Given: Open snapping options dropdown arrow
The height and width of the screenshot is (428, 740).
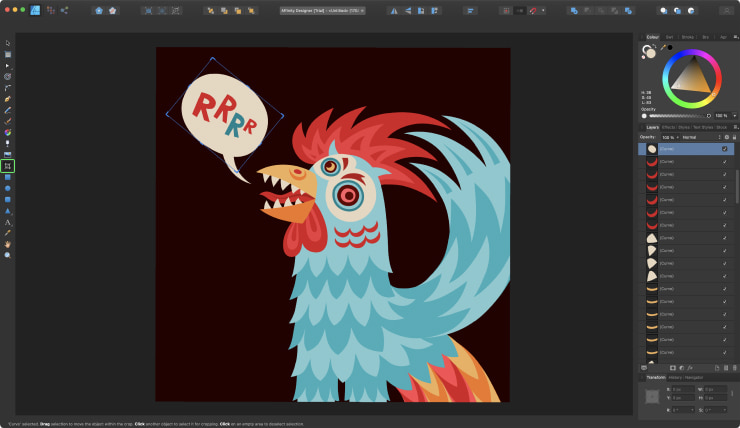Looking at the screenshot, I should [x=543, y=10].
